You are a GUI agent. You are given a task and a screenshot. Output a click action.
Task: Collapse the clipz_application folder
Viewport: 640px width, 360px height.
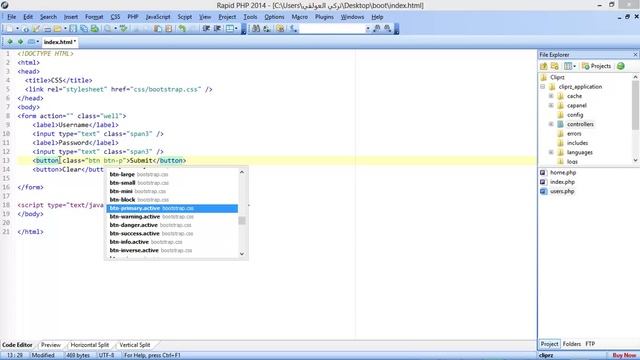pos(542,87)
